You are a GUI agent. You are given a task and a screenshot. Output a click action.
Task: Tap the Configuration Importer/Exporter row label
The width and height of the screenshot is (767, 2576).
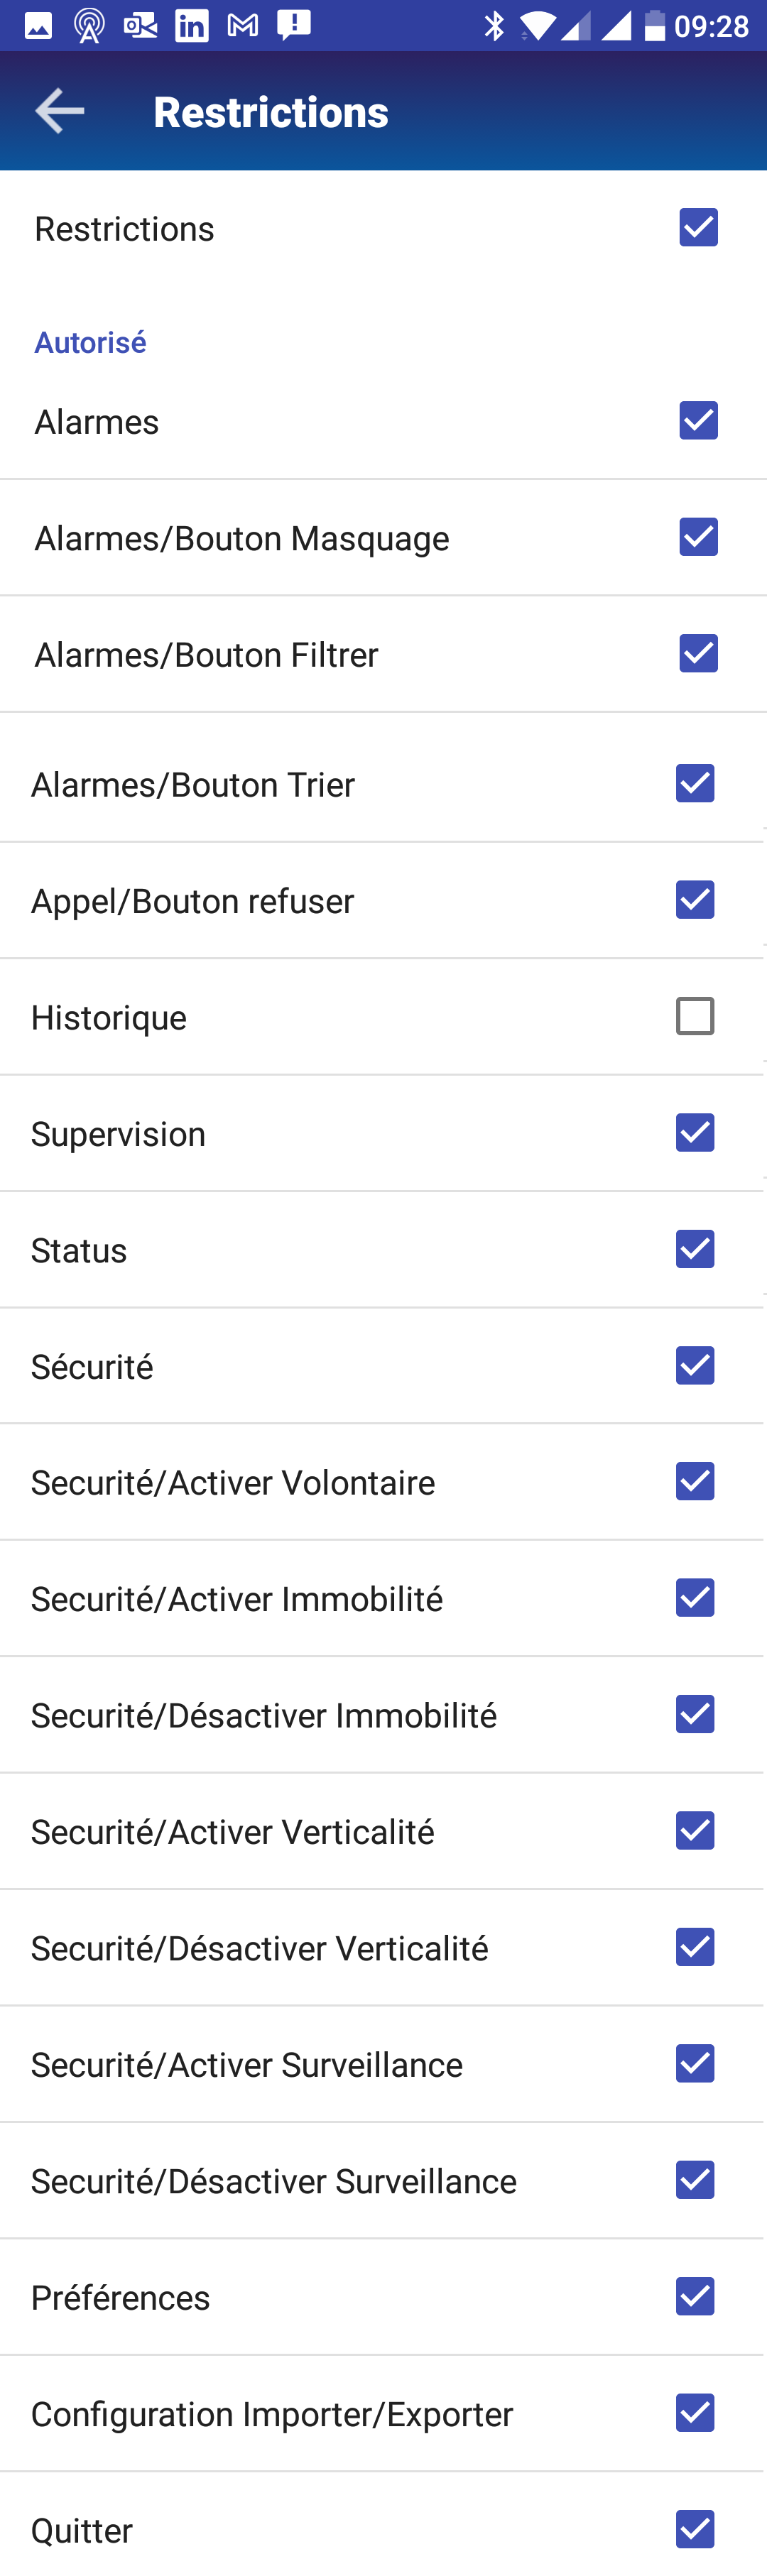pyautogui.click(x=272, y=2414)
